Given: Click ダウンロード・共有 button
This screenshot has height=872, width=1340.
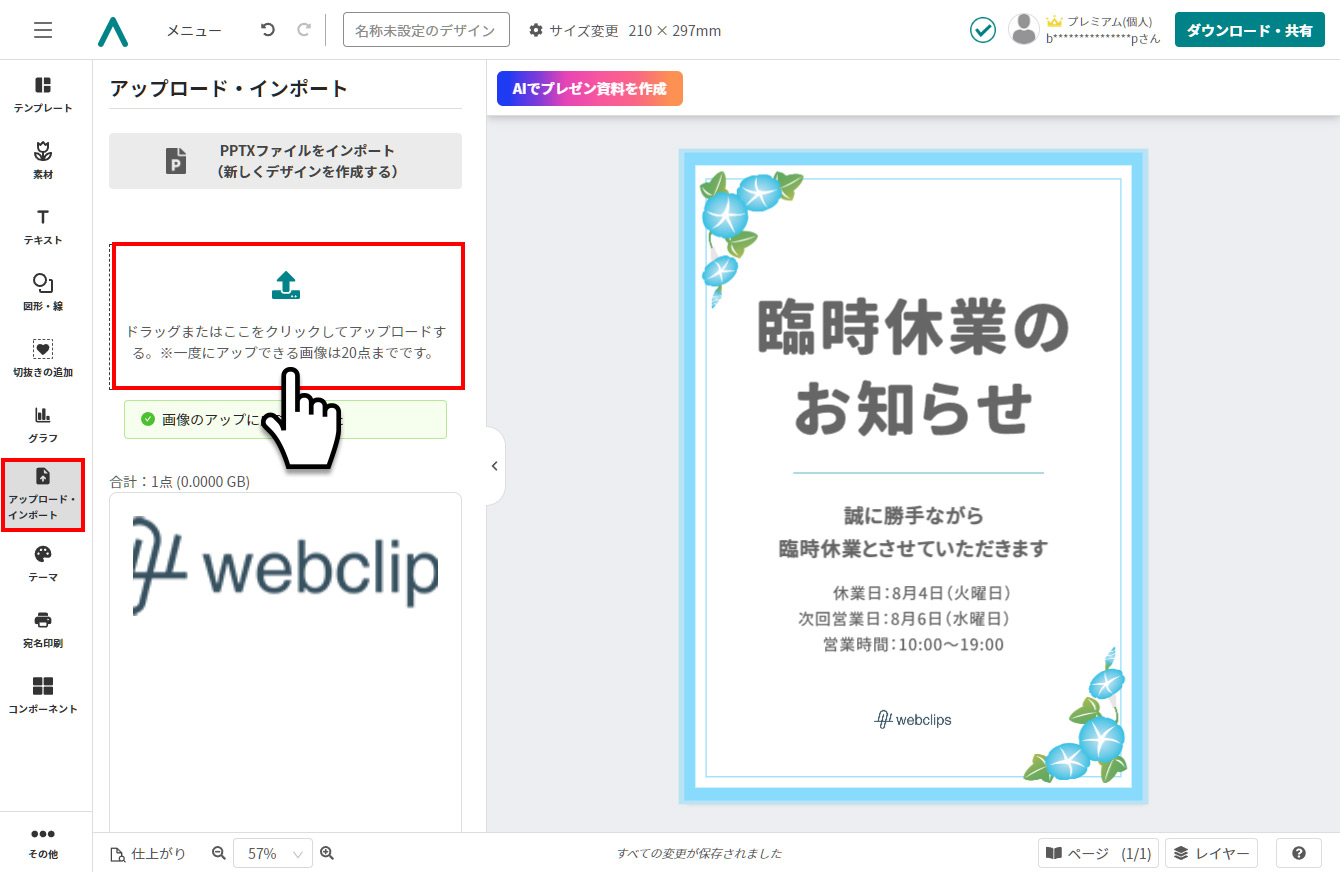Looking at the screenshot, I should (x=1249, y=30).
